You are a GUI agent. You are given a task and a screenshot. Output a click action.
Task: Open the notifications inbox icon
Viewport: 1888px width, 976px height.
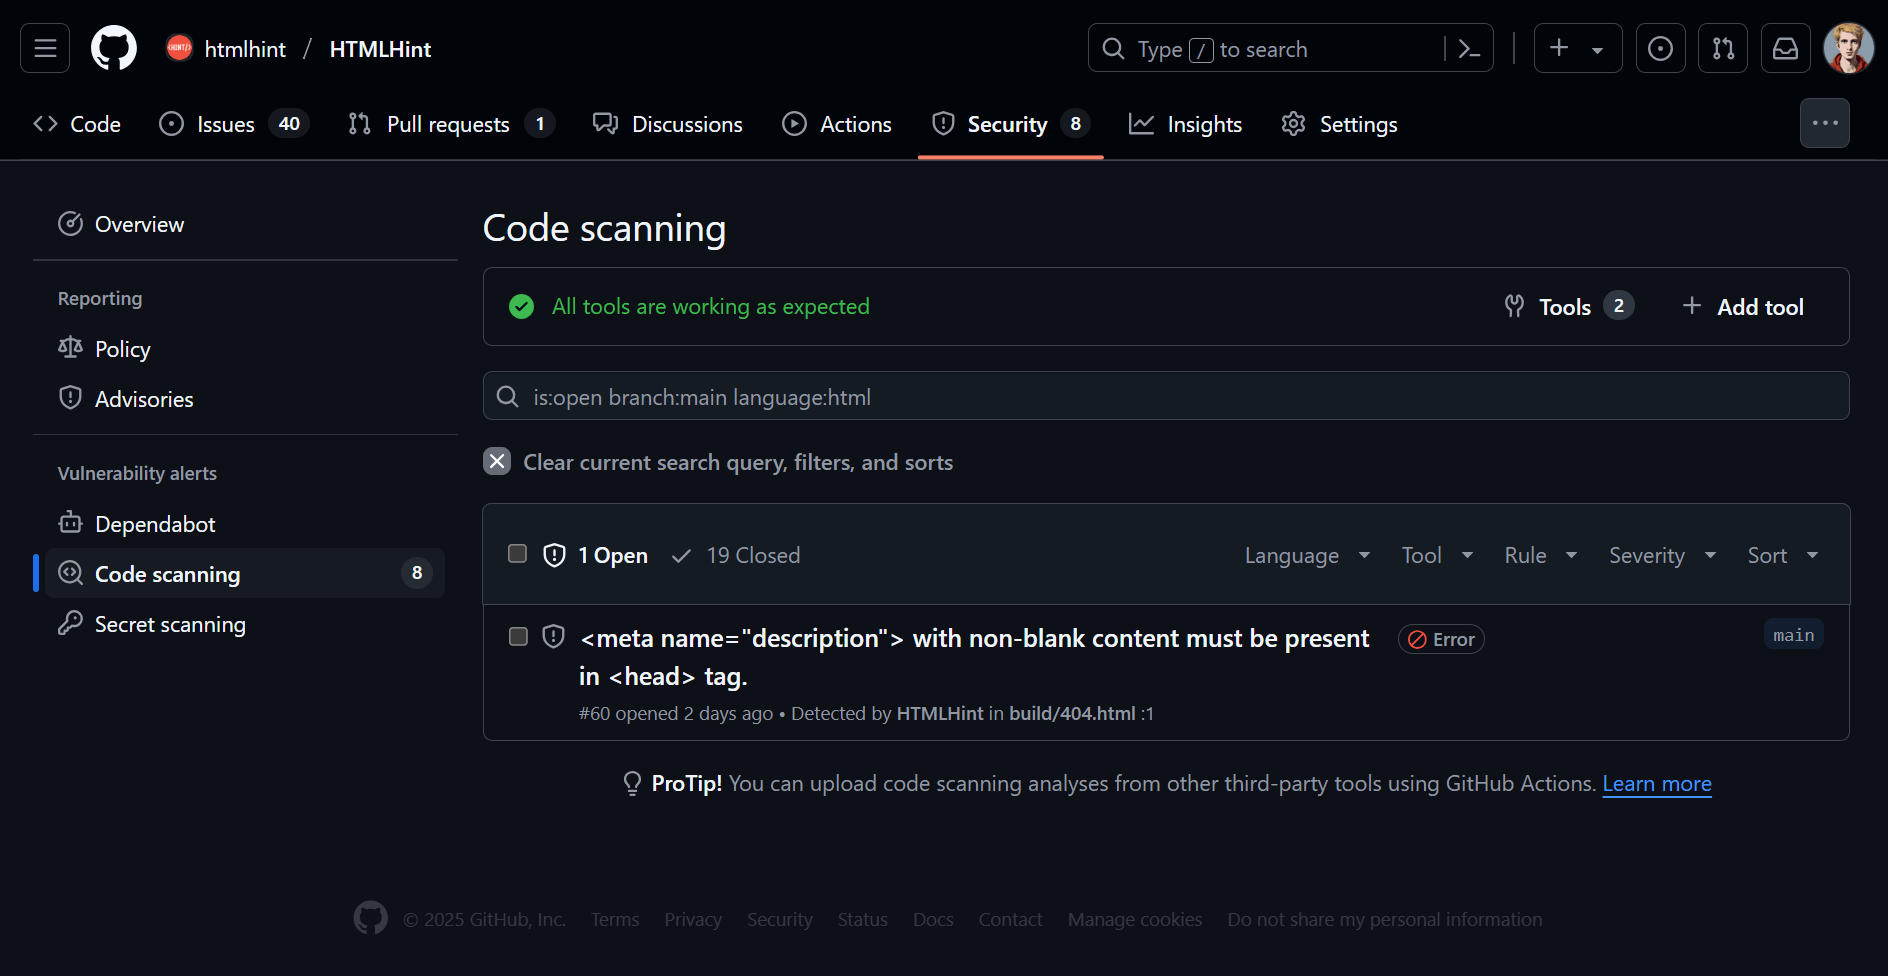coord(1785,47)
